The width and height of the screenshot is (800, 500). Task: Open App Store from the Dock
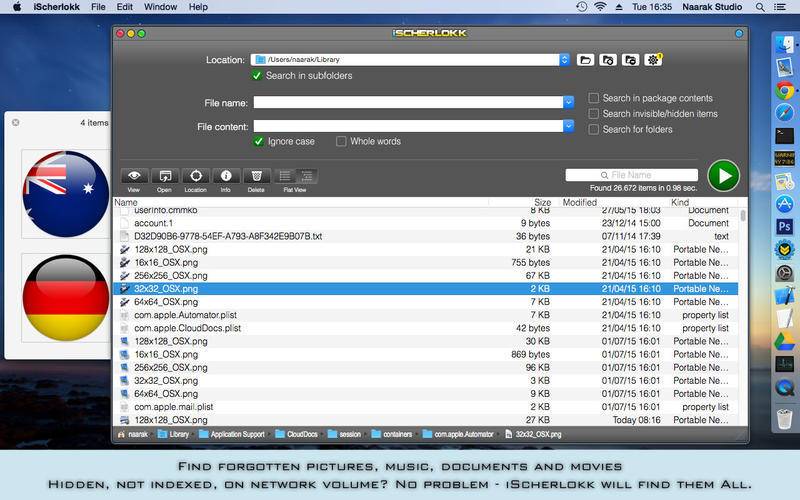784,204
